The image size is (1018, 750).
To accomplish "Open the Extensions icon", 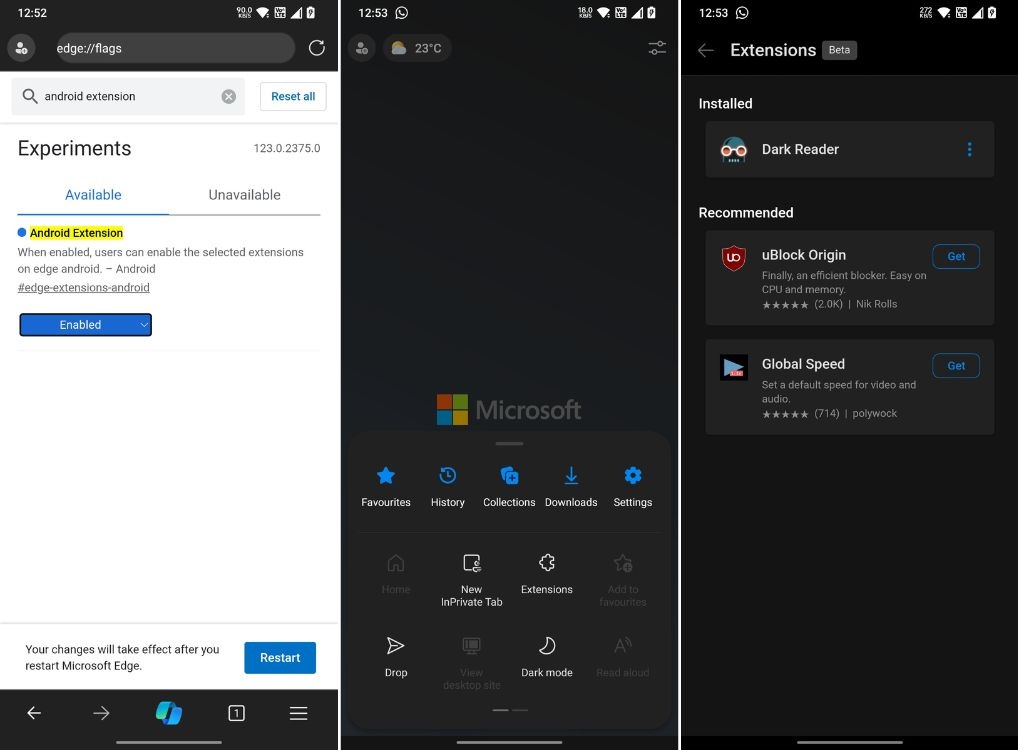I will (x=546, y=563).
